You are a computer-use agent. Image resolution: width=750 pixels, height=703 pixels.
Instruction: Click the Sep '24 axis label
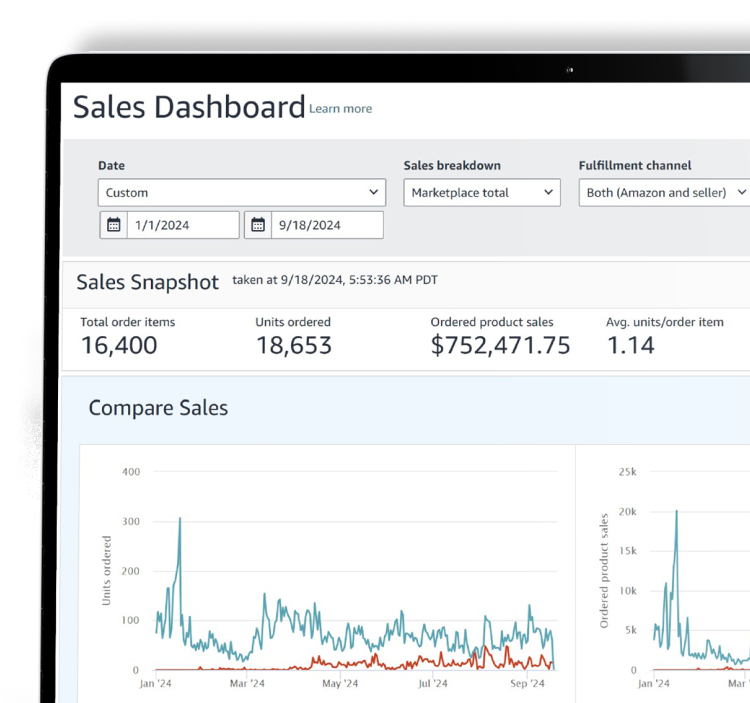click(525, 684)
